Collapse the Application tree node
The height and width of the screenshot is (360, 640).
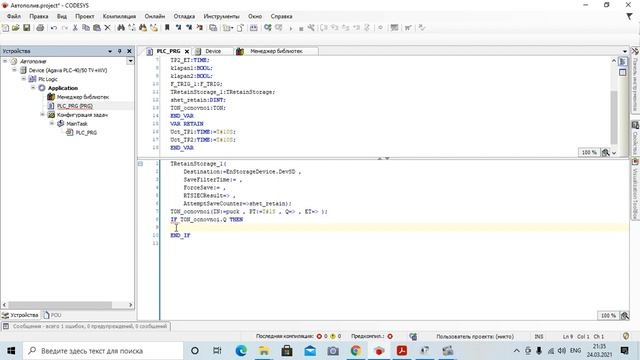tap(33, 88)
